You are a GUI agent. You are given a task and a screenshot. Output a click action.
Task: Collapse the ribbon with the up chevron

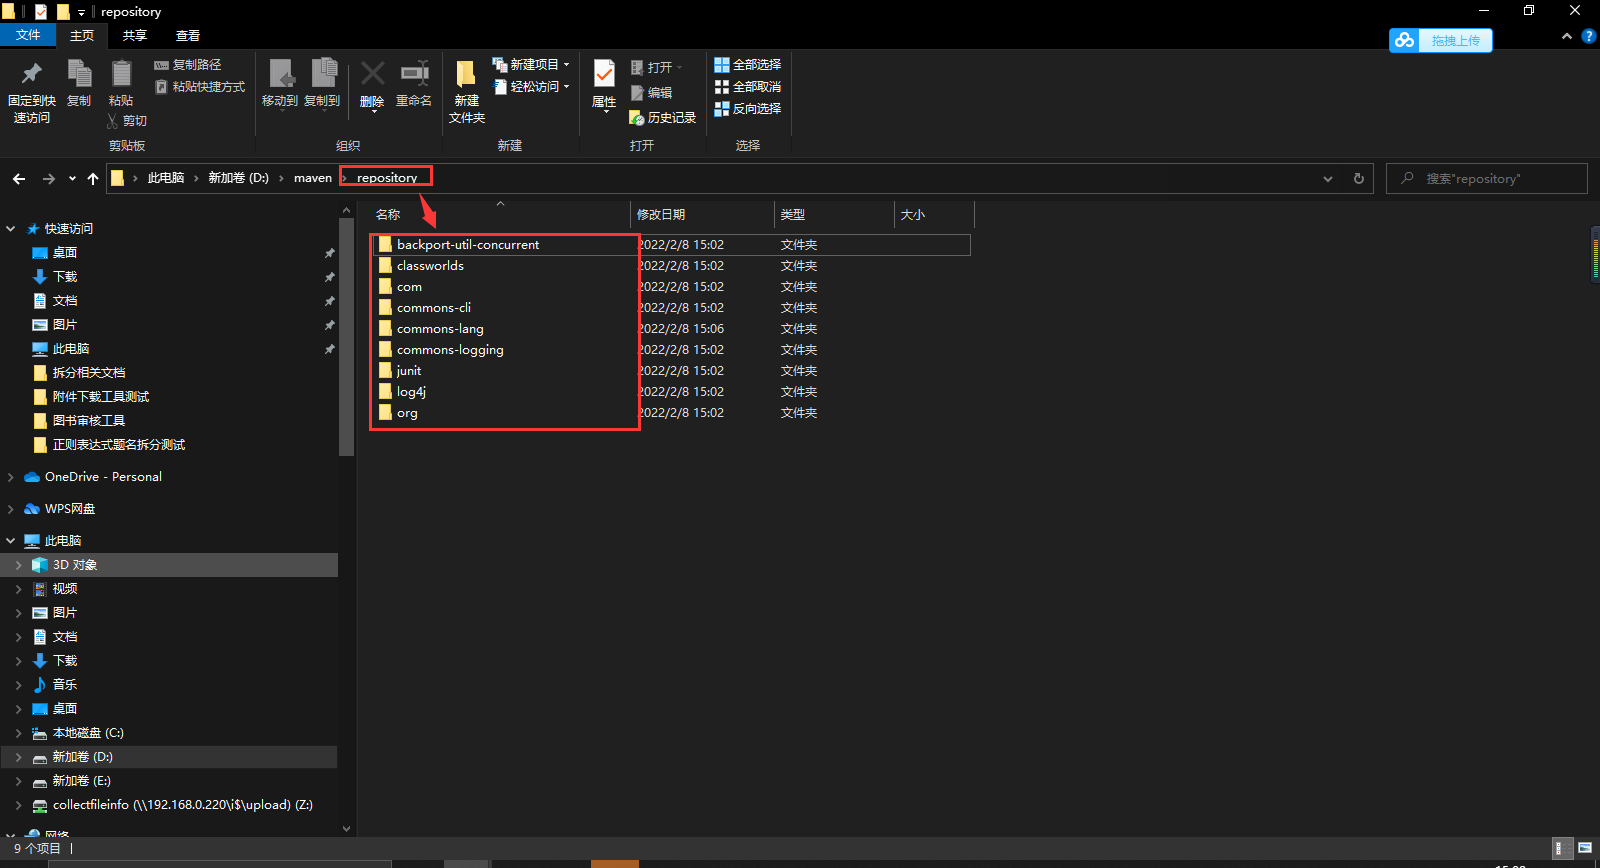pos(1567,36)
